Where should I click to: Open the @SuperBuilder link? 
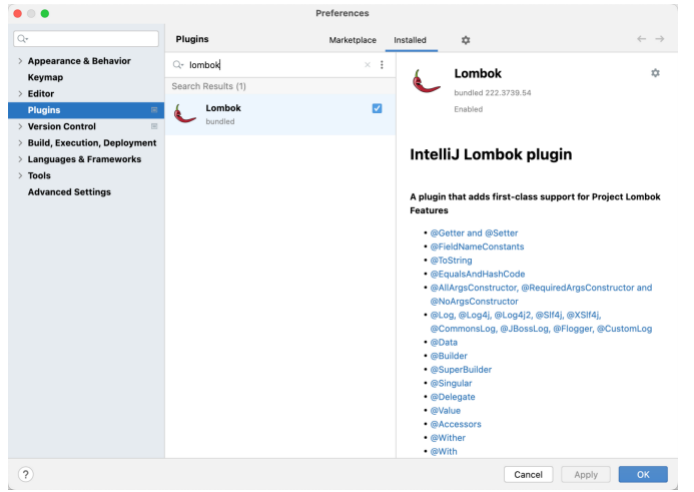click(461, 369)
